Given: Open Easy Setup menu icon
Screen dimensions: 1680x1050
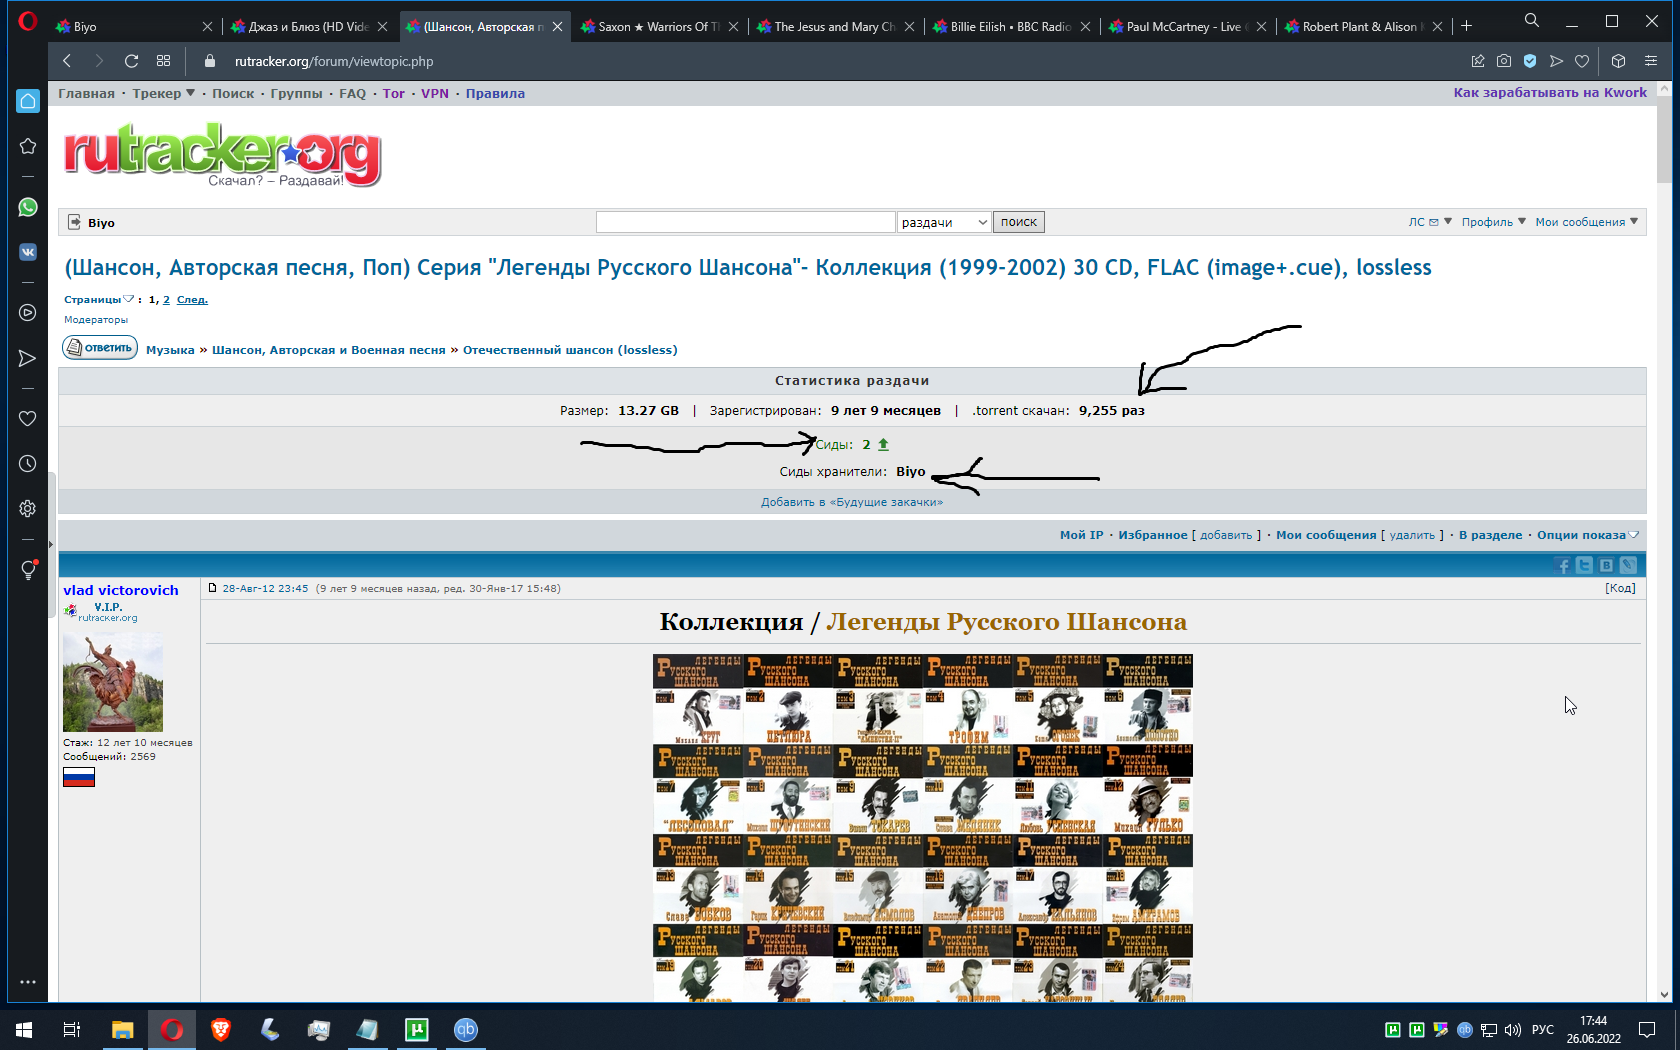Looking at the screenshot, I should pos(1651,61).
